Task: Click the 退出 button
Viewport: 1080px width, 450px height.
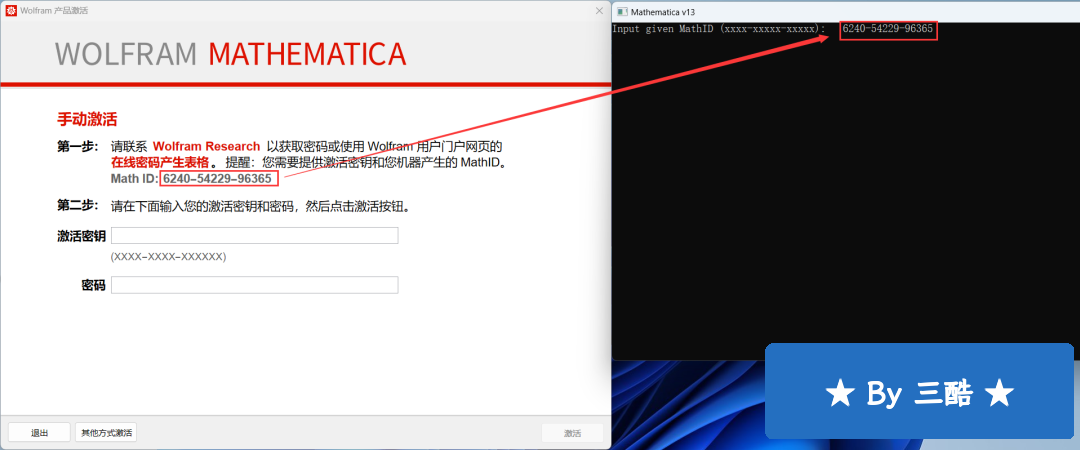Action: click(39, 433)
